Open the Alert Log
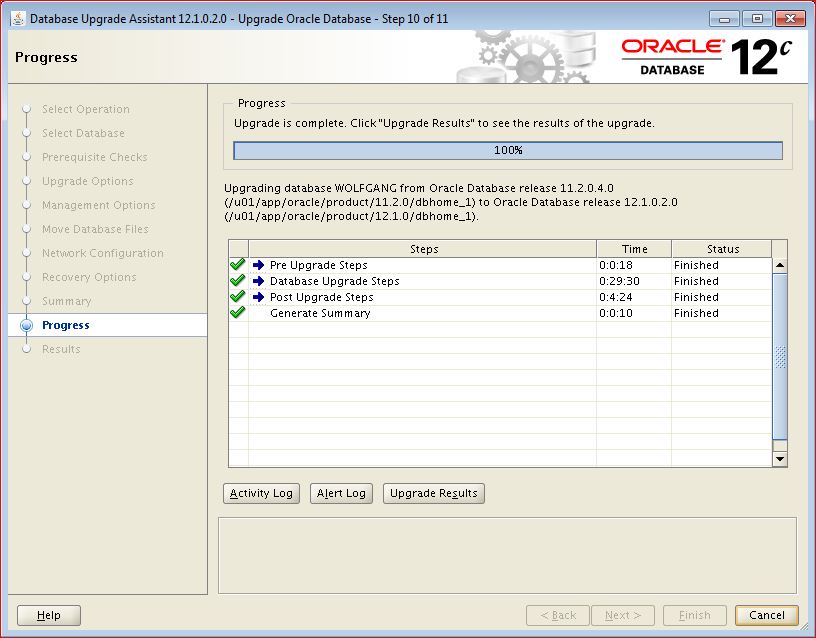816x638 pixels. pos(341,493)
